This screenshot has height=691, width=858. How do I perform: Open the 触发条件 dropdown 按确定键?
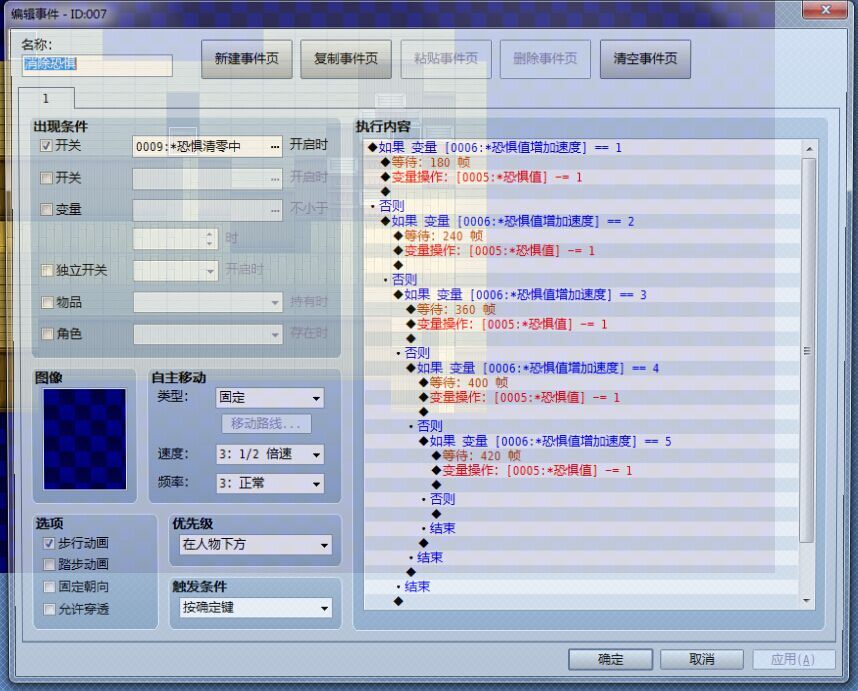click(256, 607)
